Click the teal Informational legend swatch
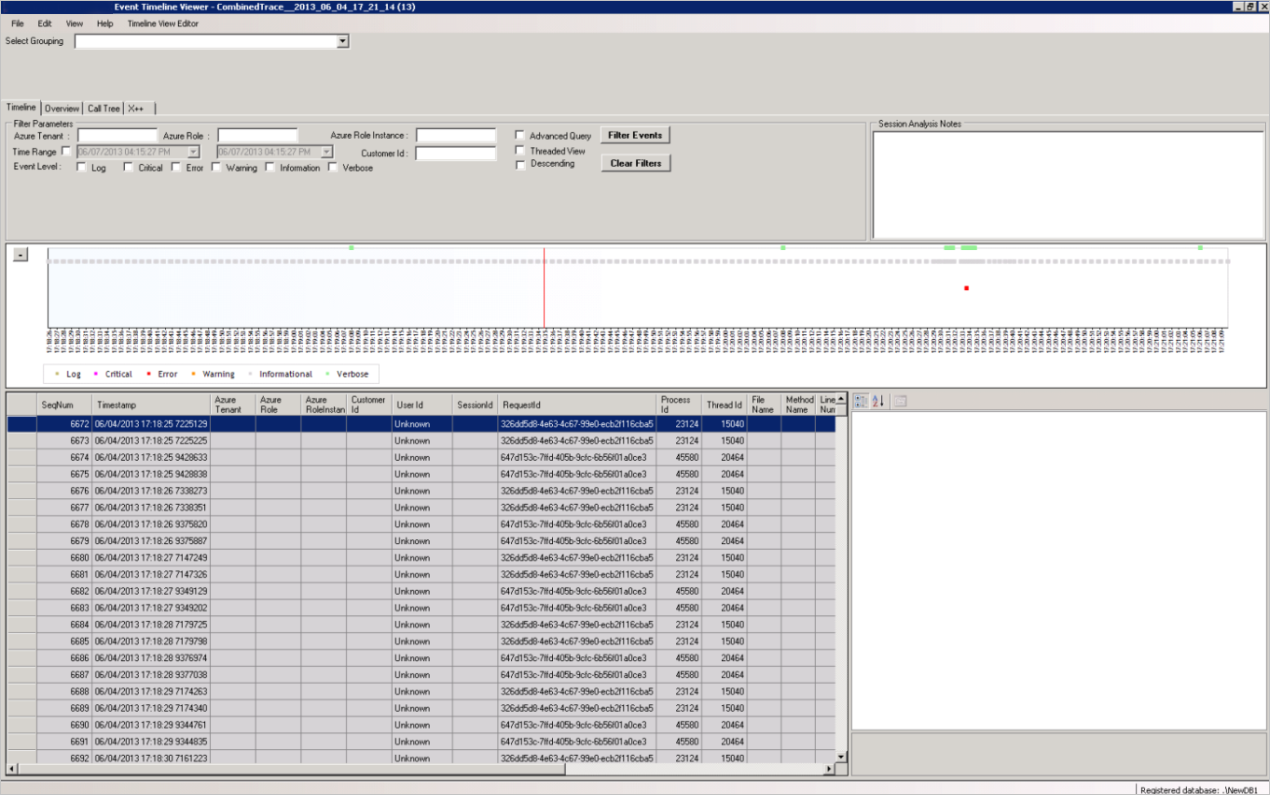Image resolution: width=1270 pixels, height=795 pixels. click(x=250, y=375)
